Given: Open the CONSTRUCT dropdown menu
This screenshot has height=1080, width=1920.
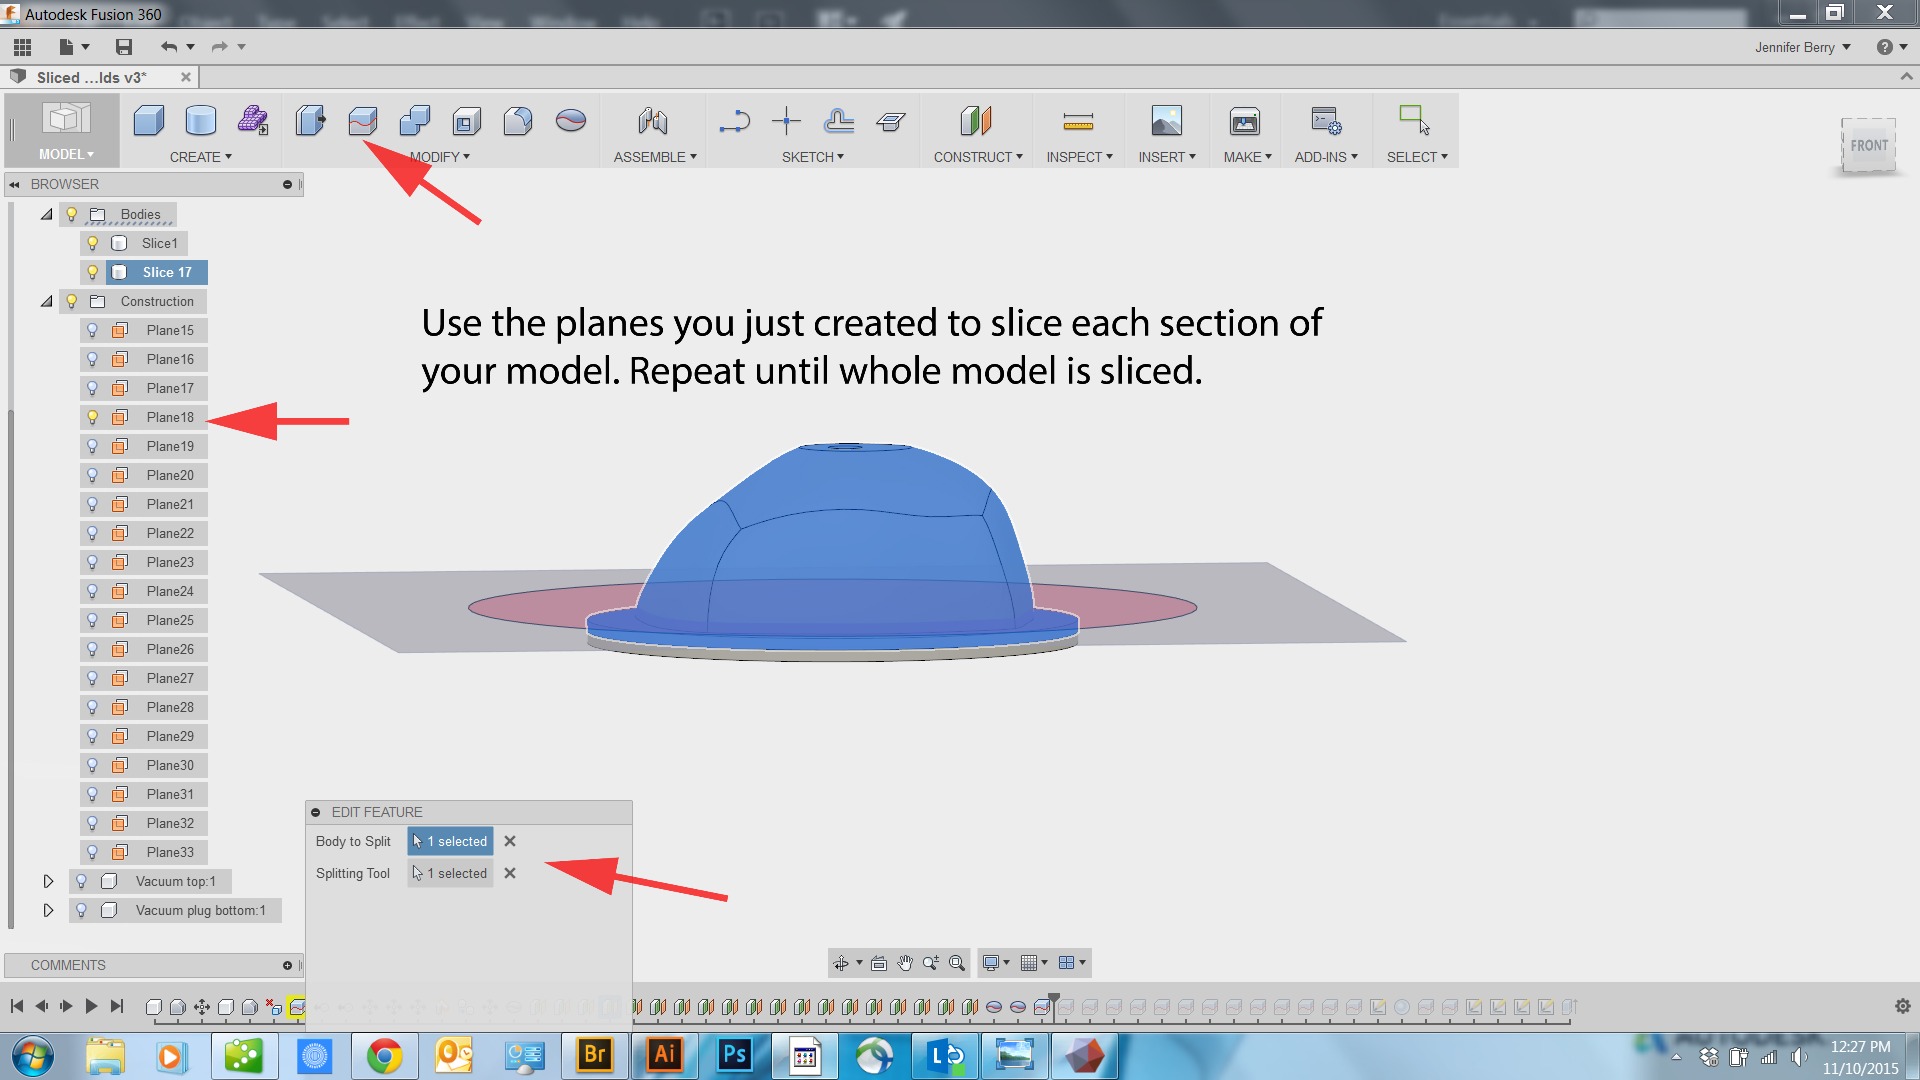Looking at the screenshot, I should click(976, 157).
